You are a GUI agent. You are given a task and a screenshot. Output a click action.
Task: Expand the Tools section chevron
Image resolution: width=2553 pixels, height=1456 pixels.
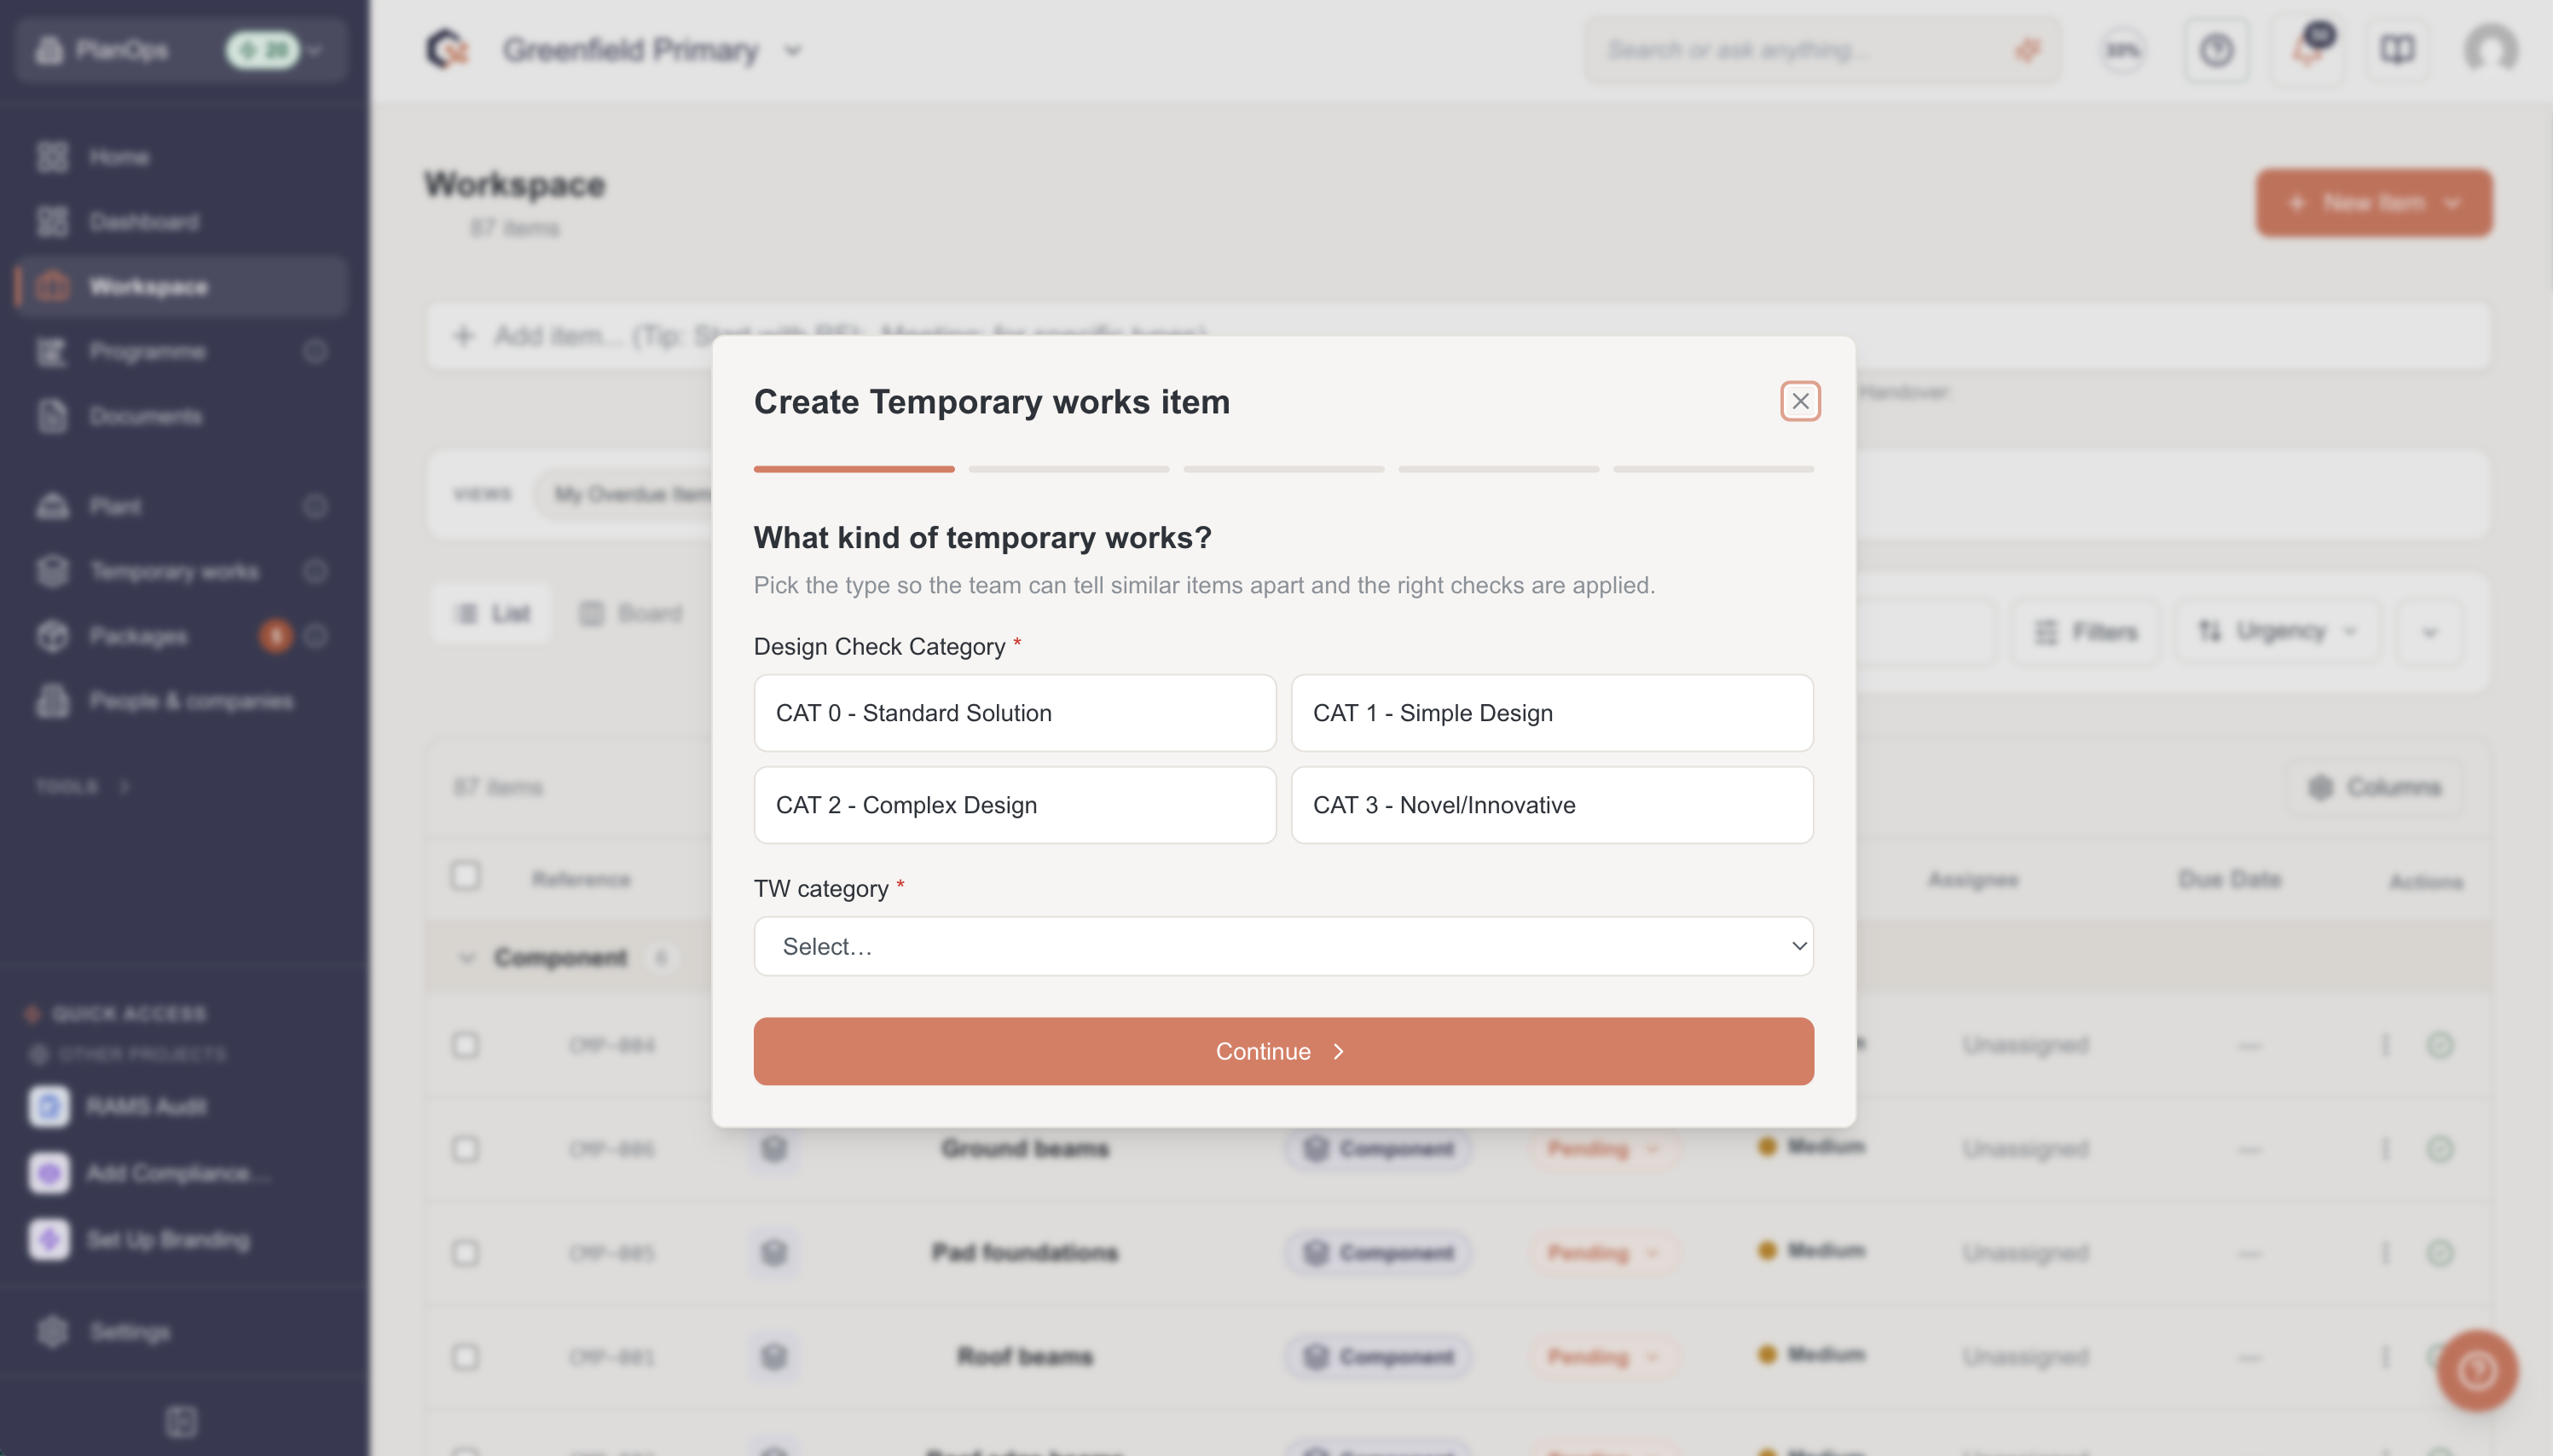pos(124,787)
